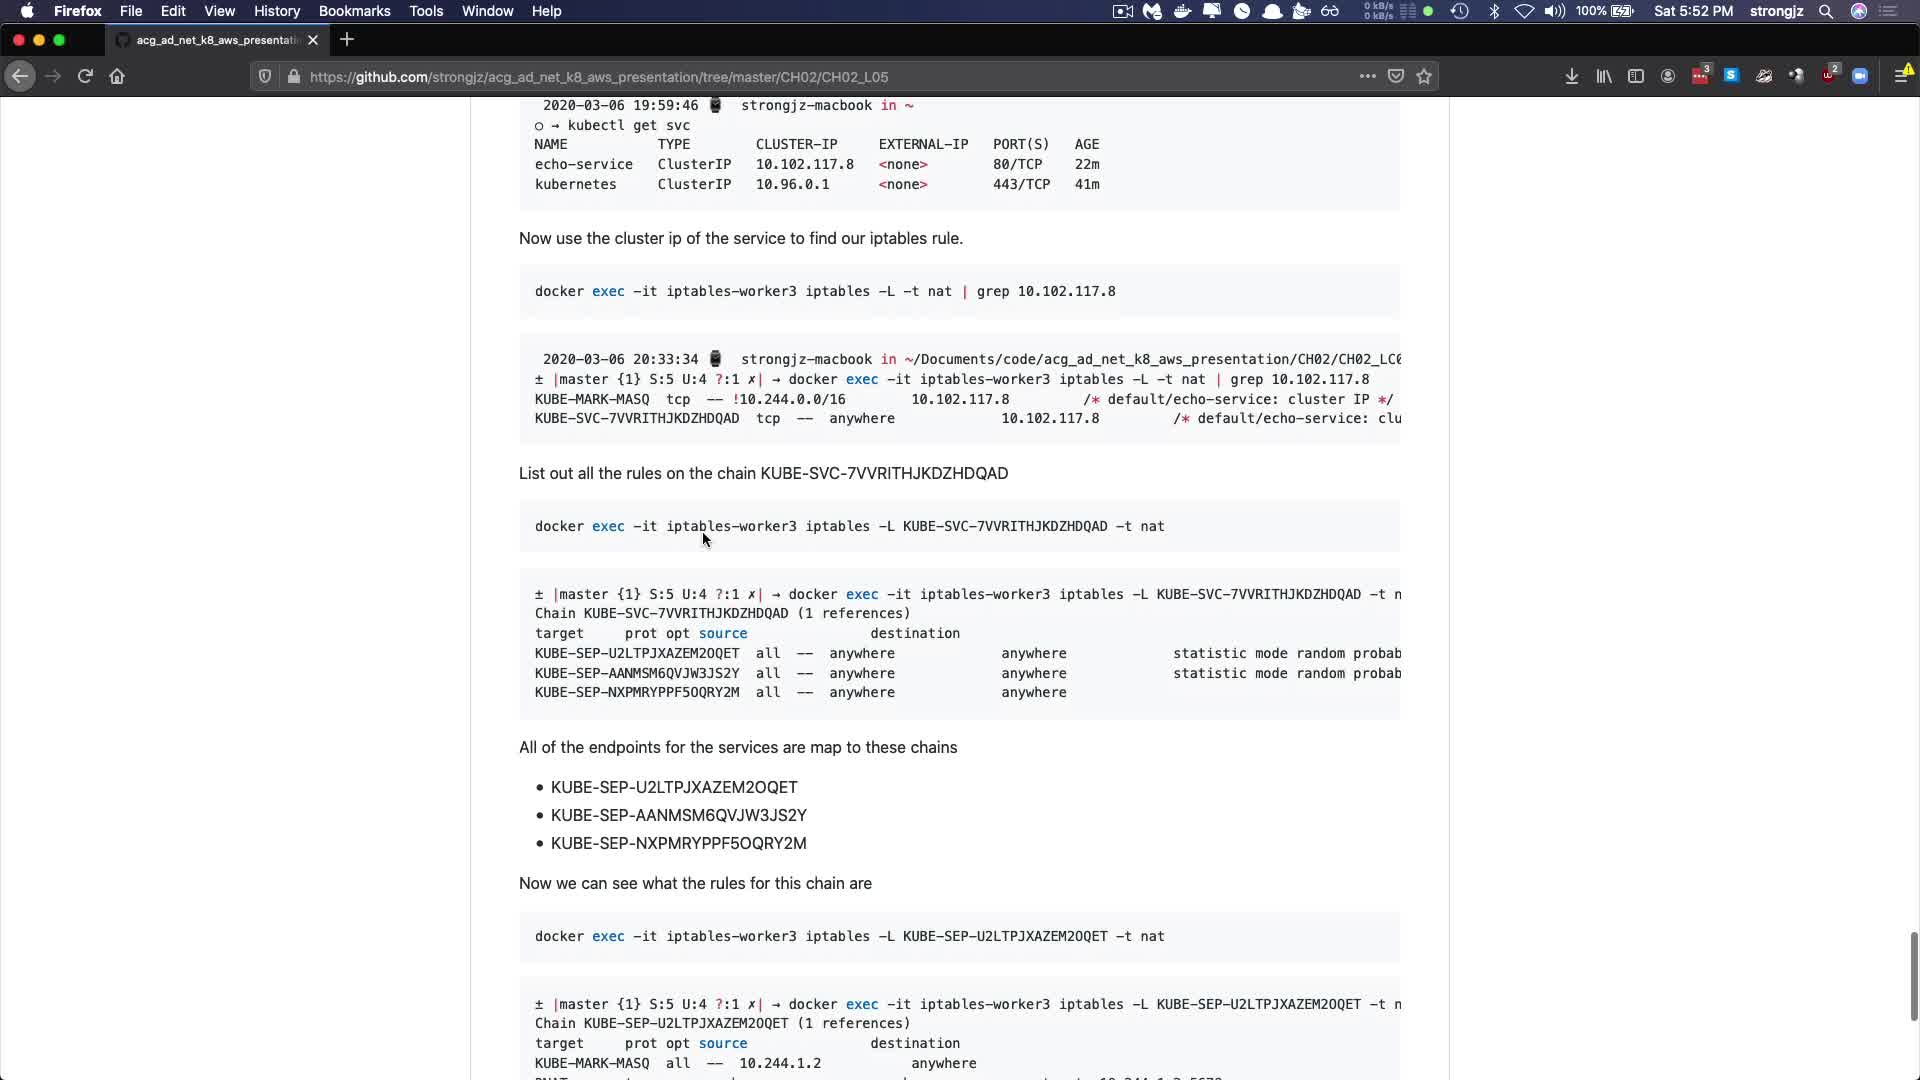
Task: Open the Firefox account icon
Action: coord(1668,76)
